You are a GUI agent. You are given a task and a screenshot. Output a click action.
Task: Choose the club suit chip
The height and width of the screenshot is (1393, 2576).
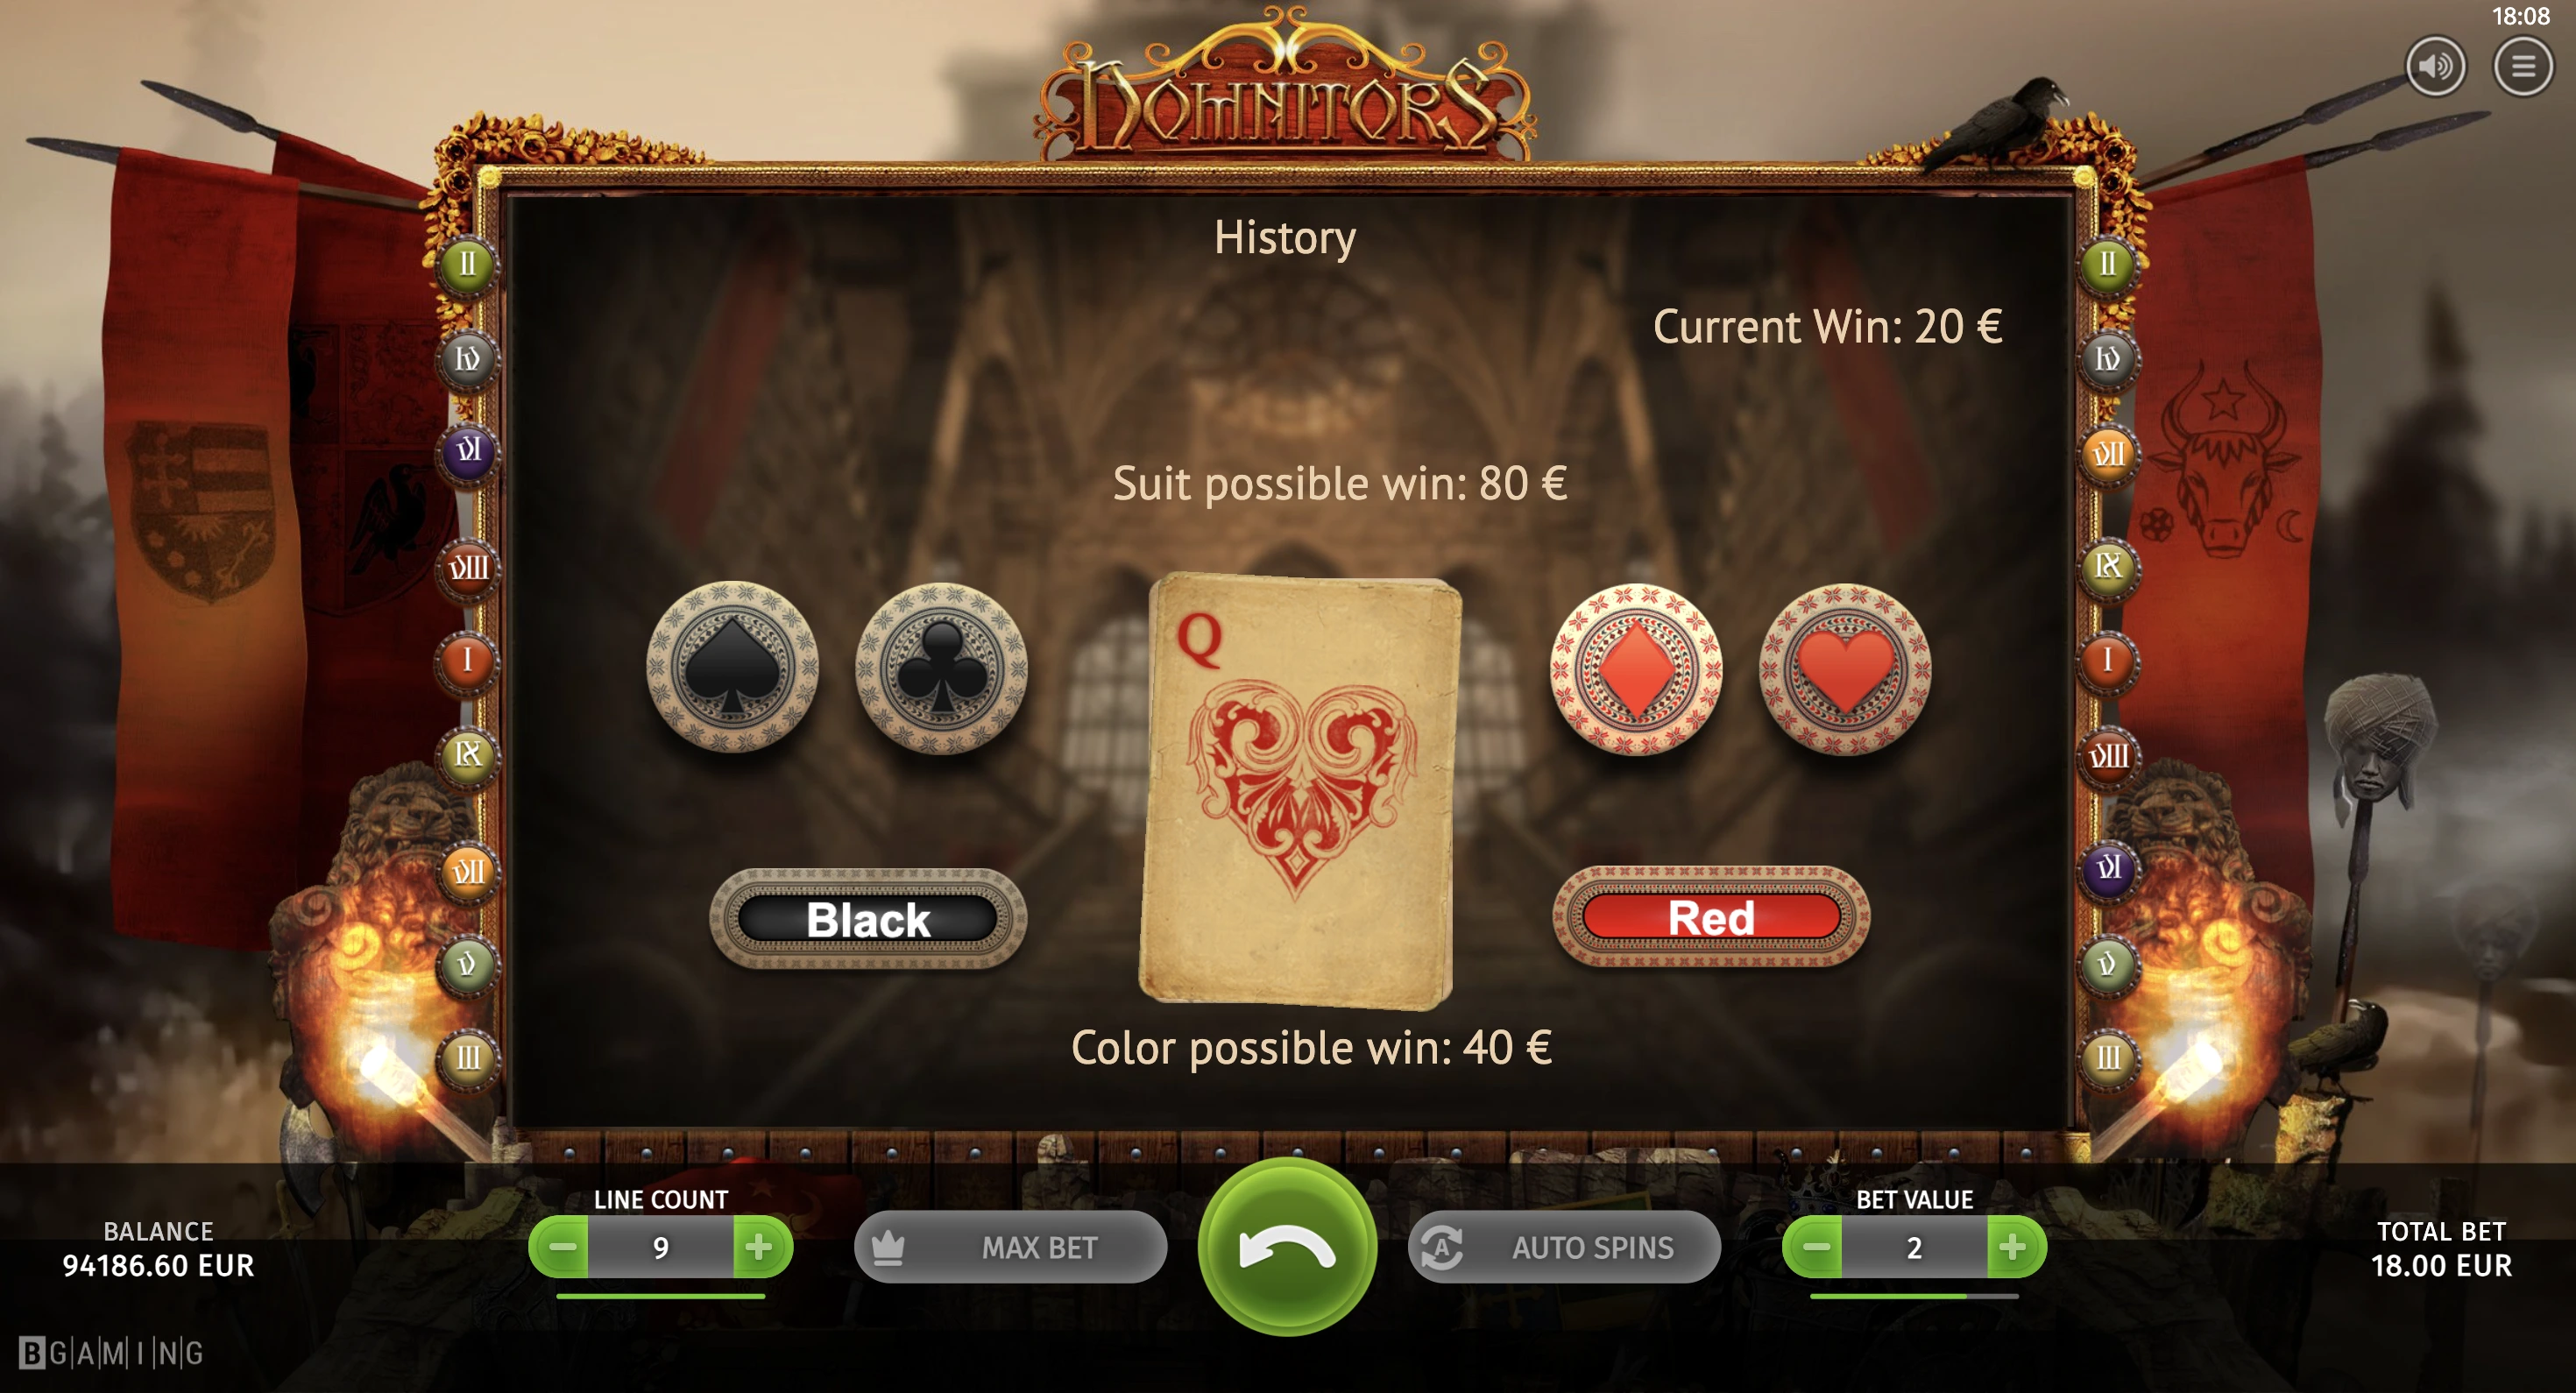point(941,667)
